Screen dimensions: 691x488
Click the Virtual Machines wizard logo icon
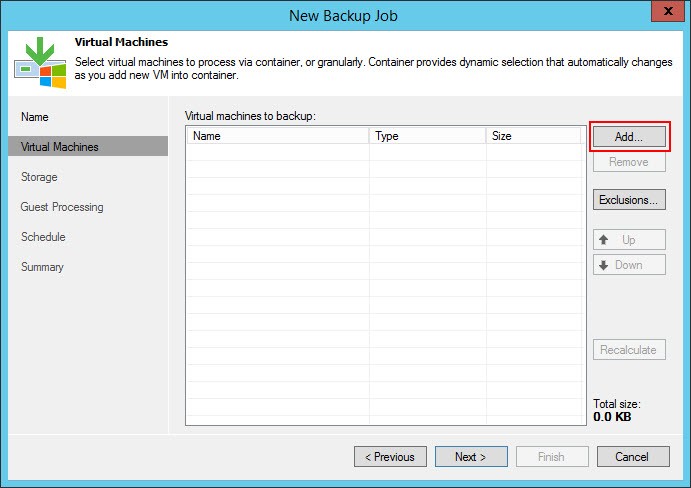(40, 63)
